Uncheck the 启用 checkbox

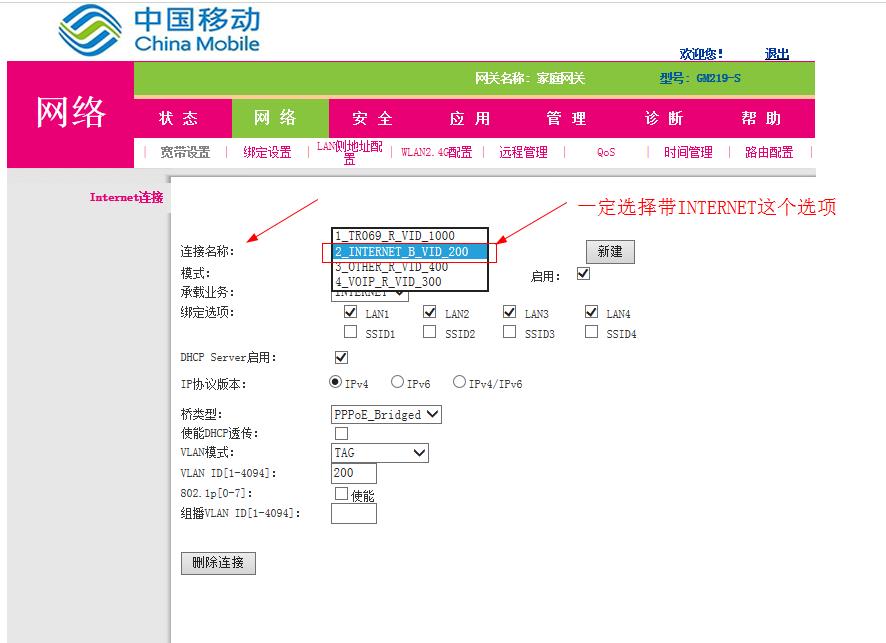tap(582, 272)
